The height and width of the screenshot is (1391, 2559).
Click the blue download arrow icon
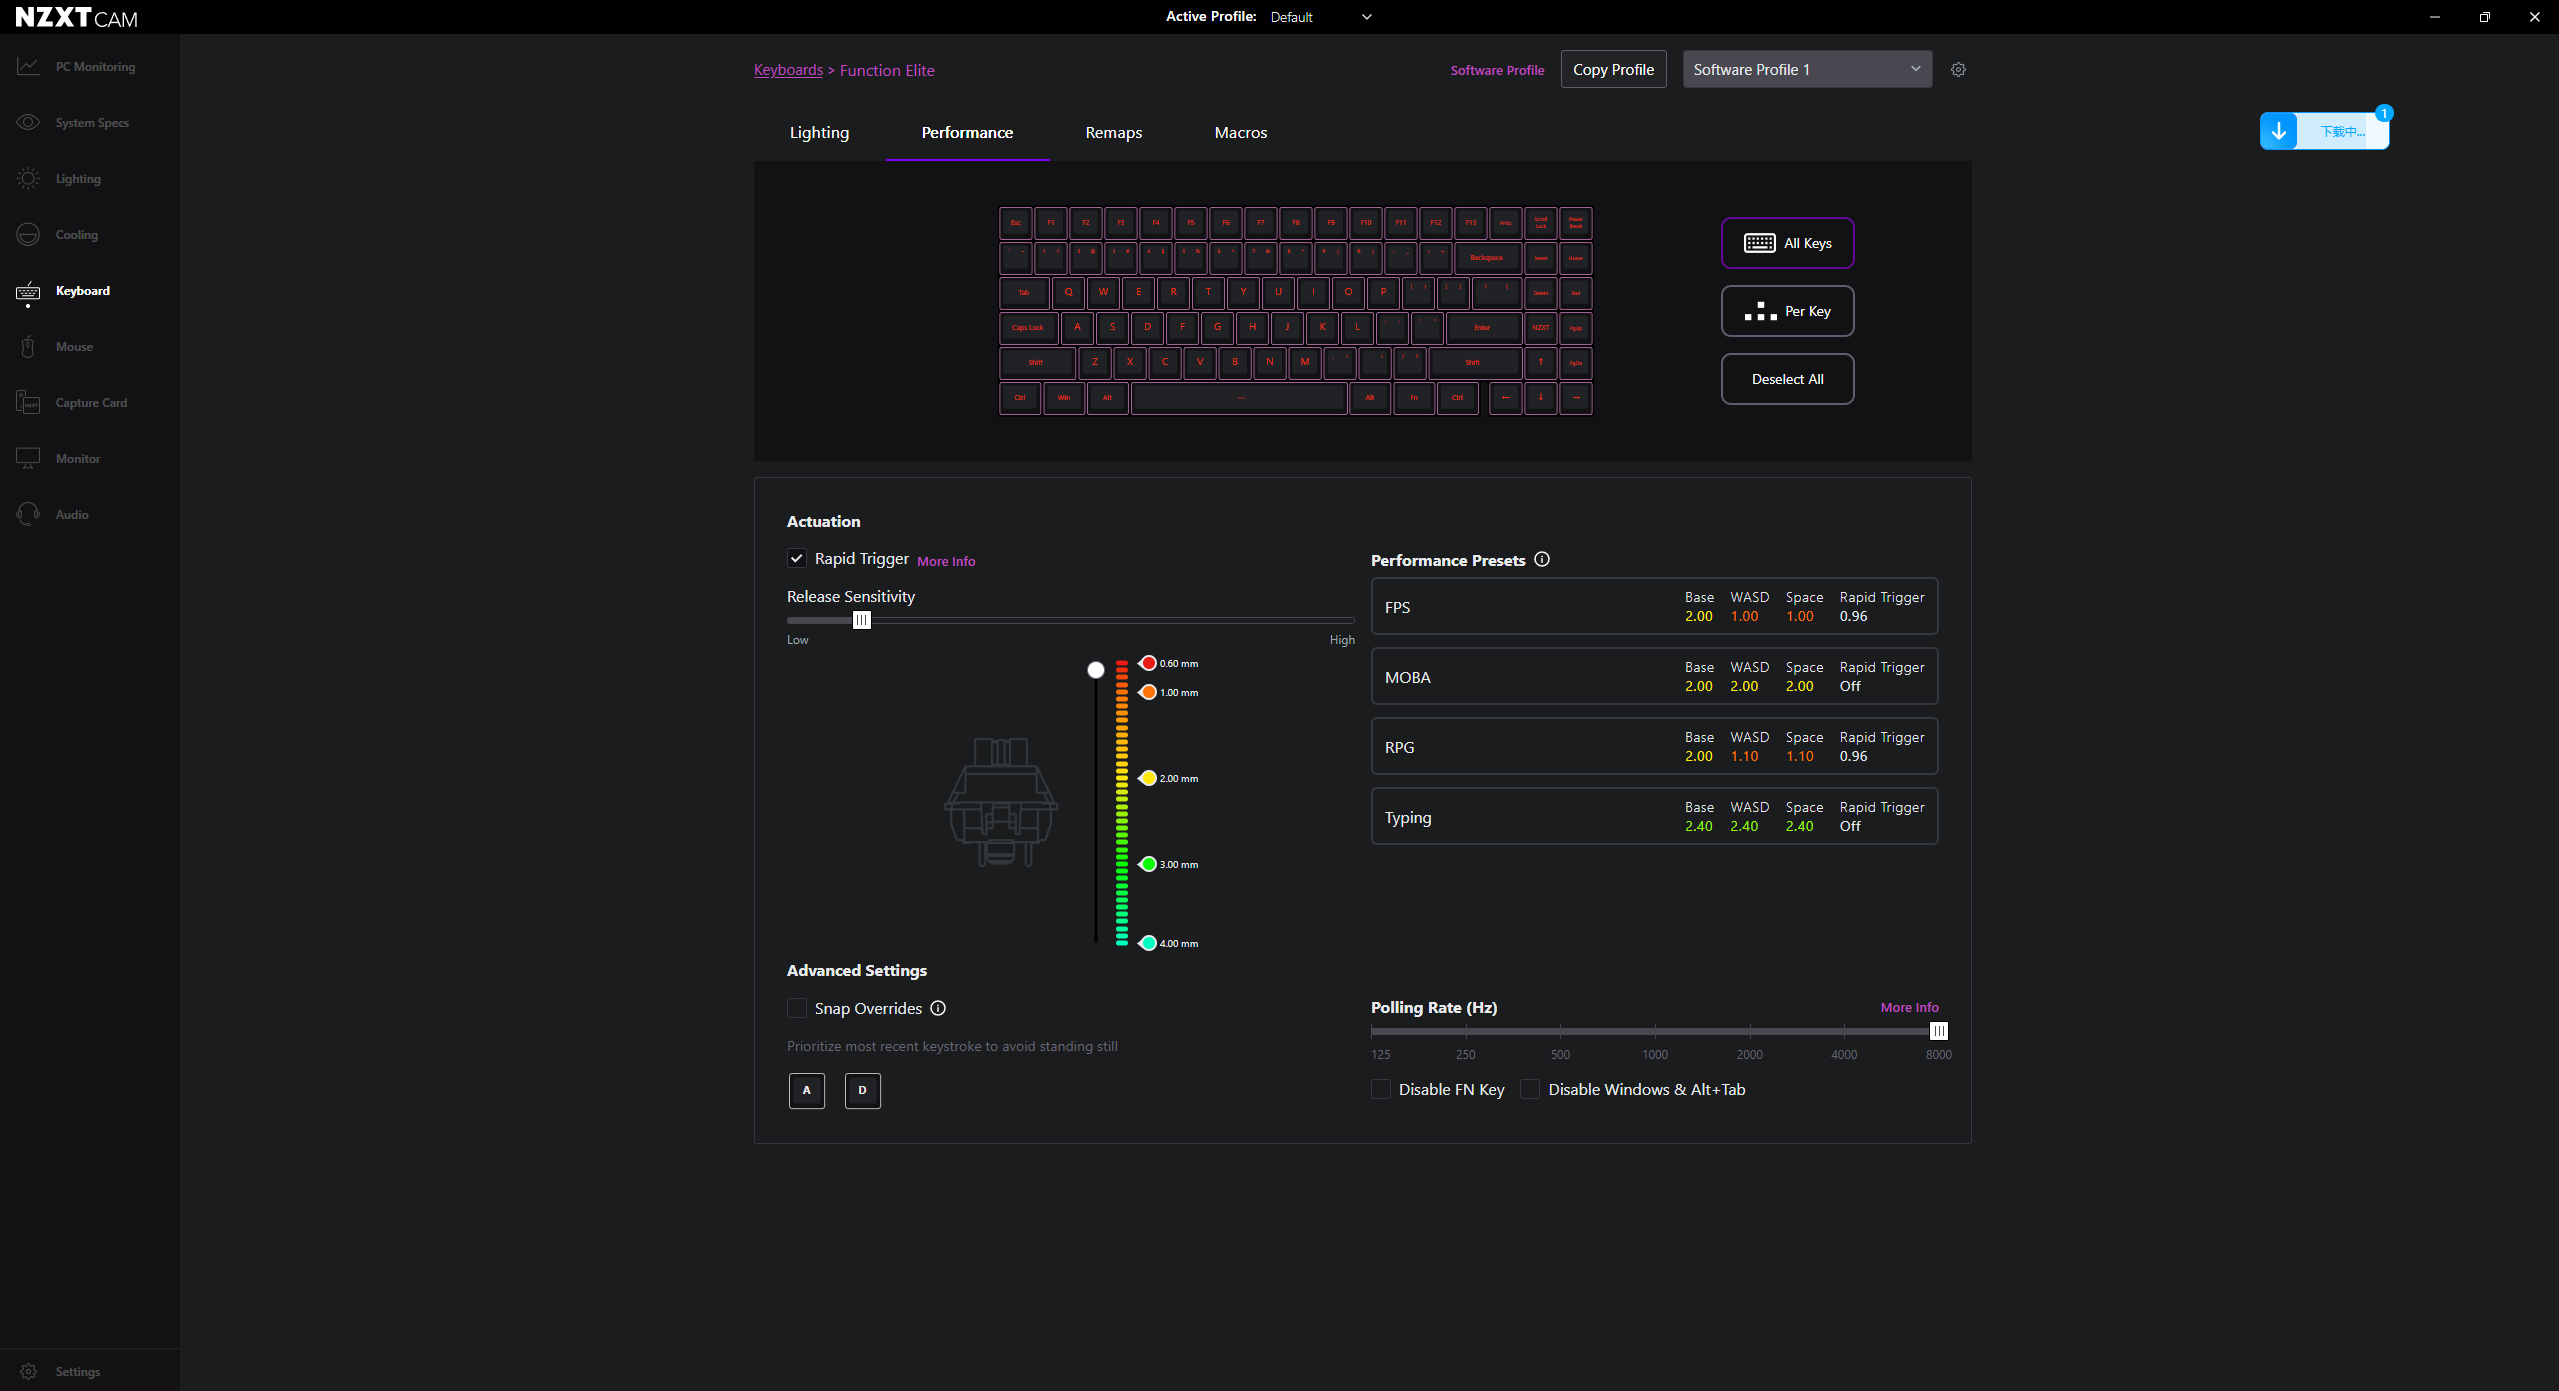pos(2279,131)
